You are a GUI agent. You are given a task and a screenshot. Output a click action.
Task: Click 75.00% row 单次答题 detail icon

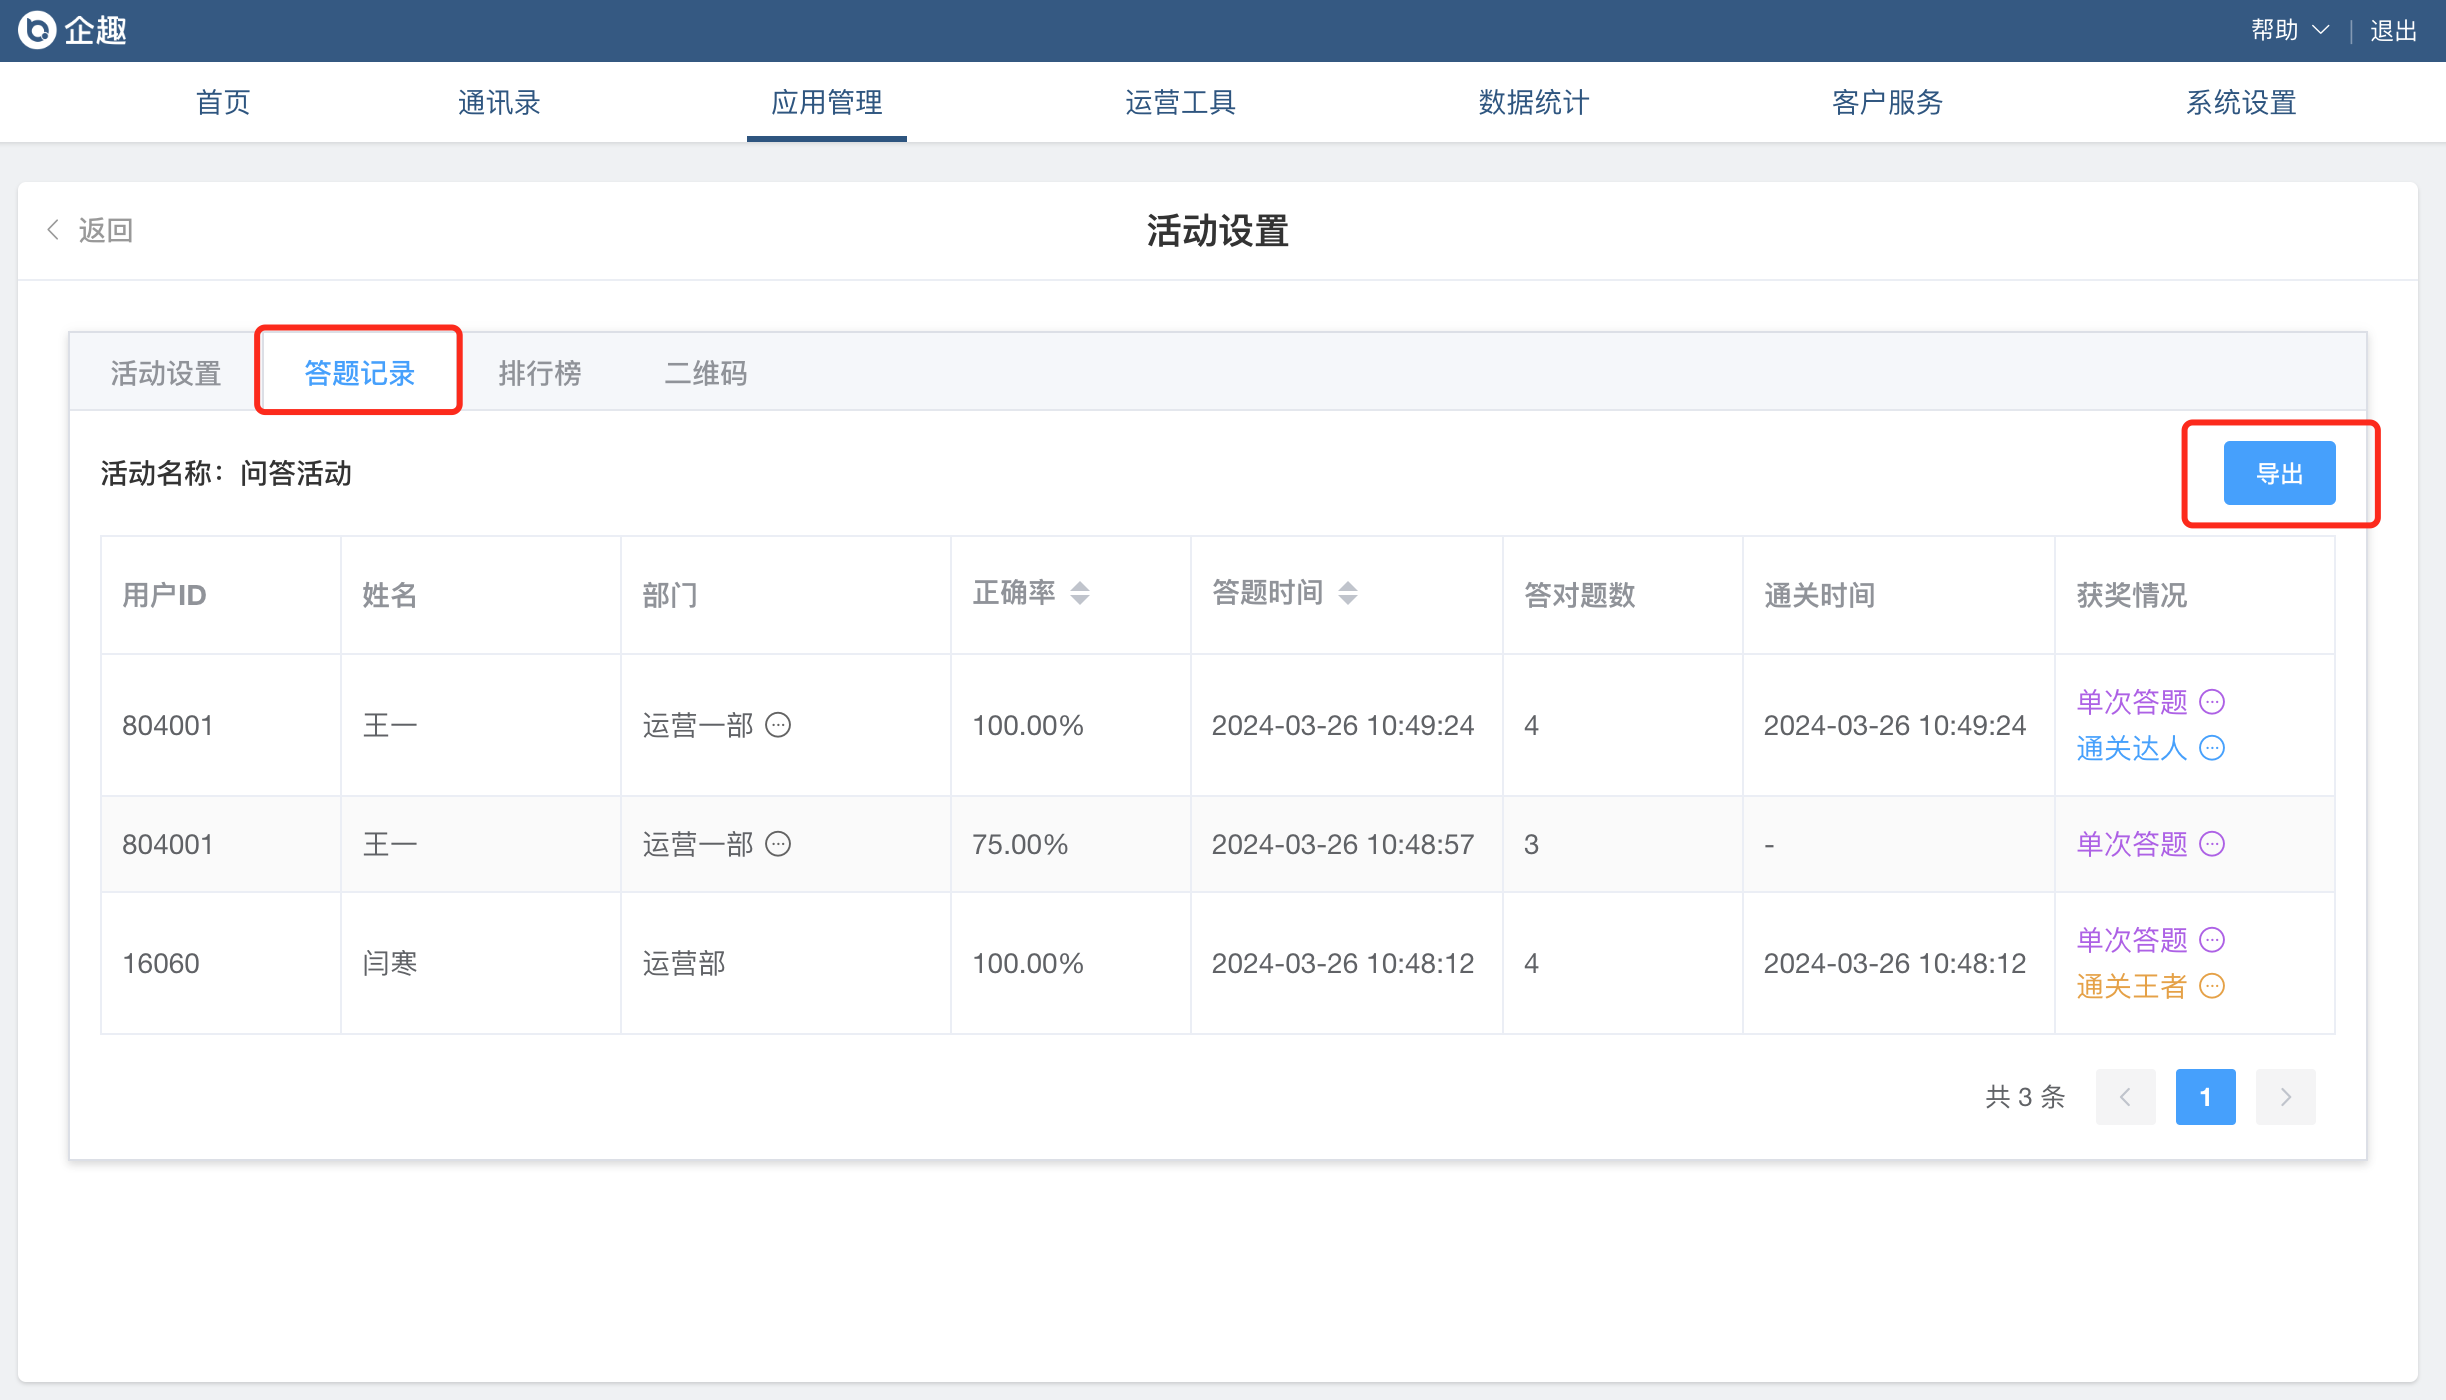(2212, 844)
